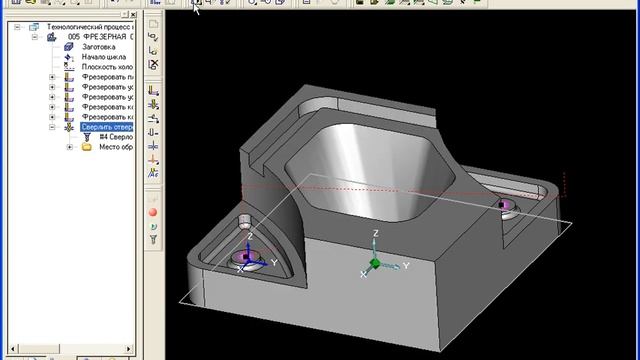Select the 005 ФРЕЗЕРНАЯ label
This screenshot has width=640, height=360.
pyautogui.click(x=100, y=37)
